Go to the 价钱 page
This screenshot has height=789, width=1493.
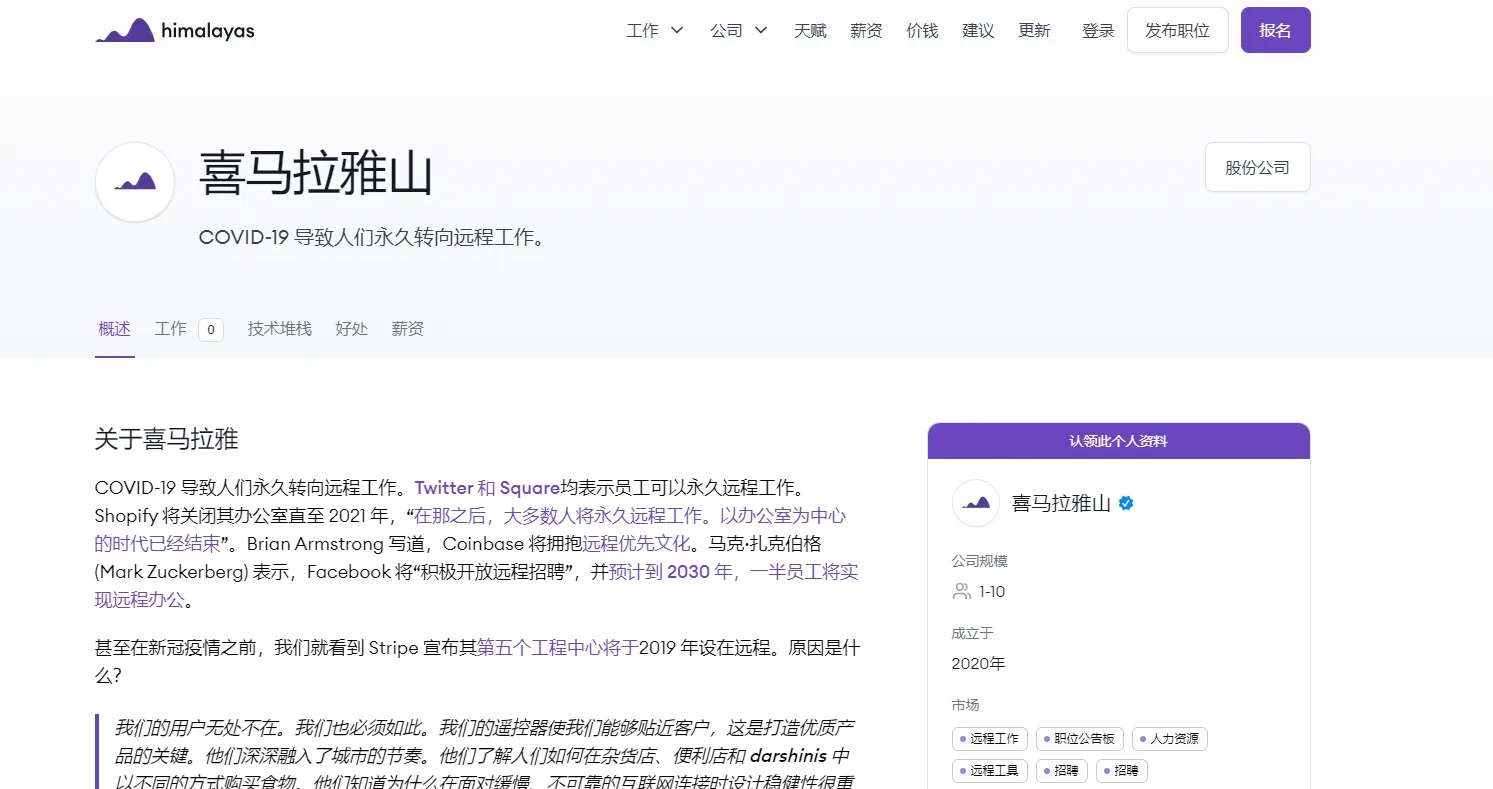(x=922, y=31)
